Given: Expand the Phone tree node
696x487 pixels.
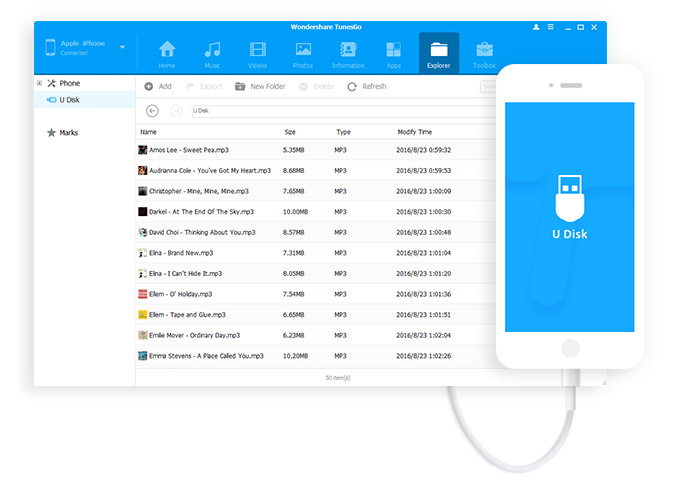Looking at the screenshot, I should (x=40, y=83).
